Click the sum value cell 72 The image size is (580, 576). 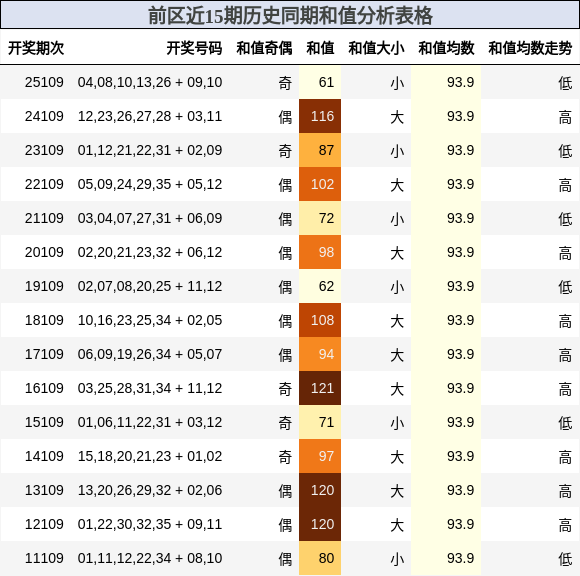pos(320,218)
